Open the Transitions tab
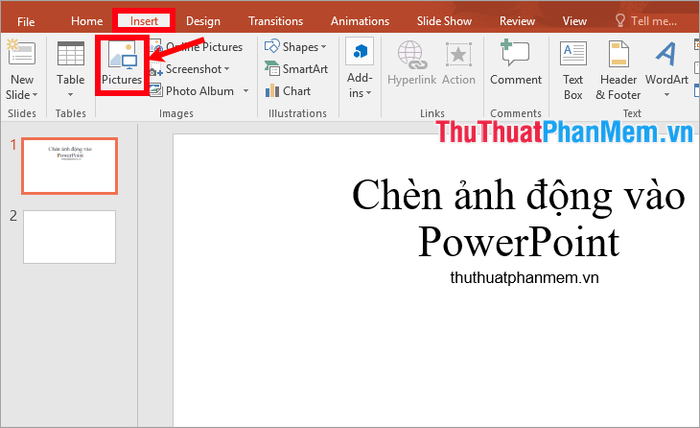This screenshot has width=700, height=428. coord(275,21)
